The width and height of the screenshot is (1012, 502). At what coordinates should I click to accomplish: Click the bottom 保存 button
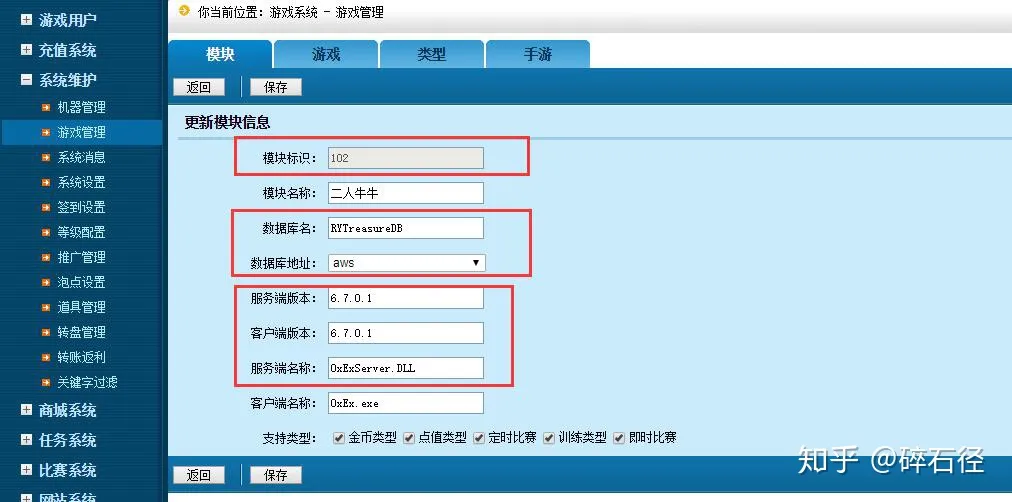point(276,476)
